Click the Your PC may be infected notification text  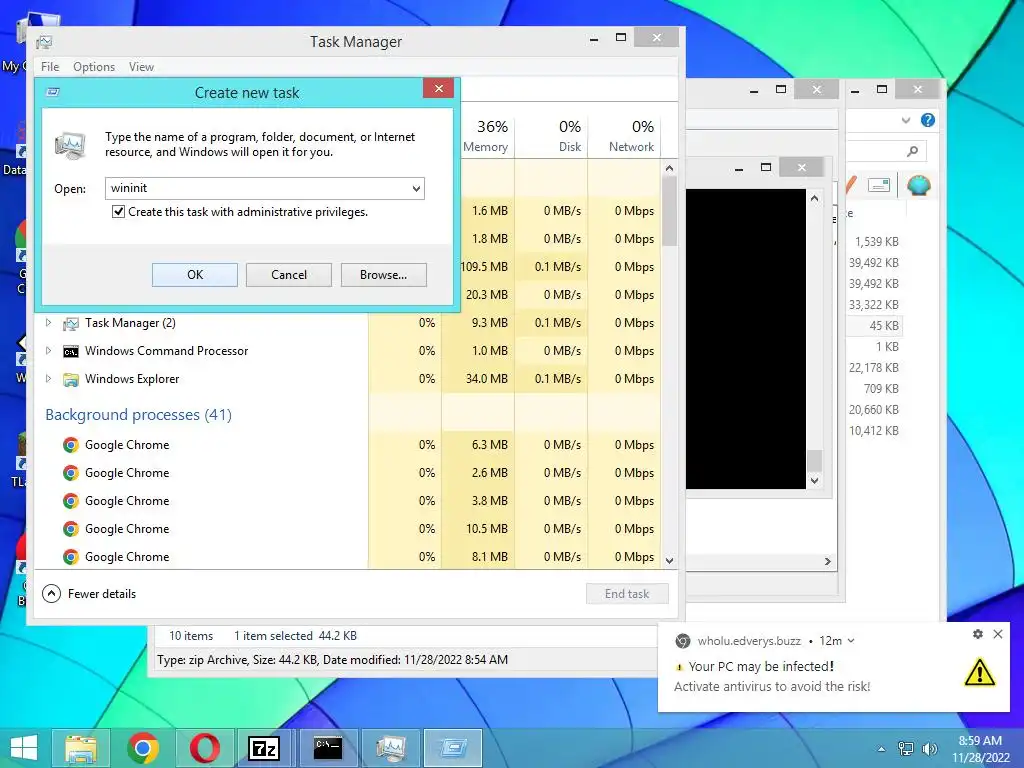coord(761,667)
